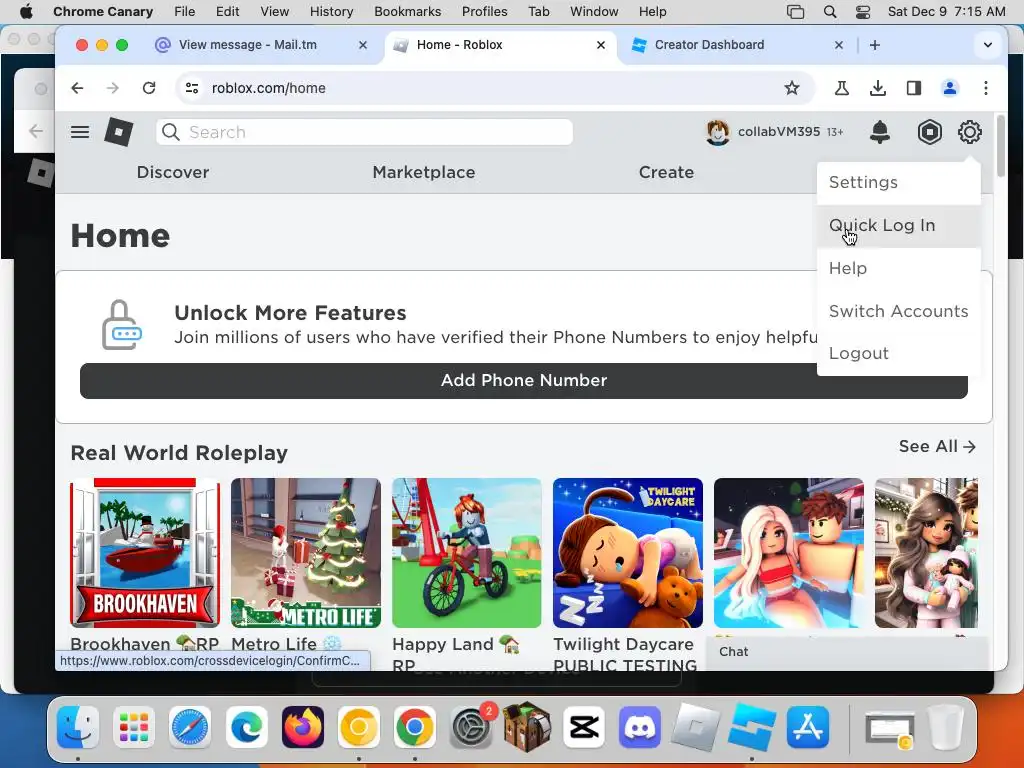Open Chrome downloads icon
This screenshot has width=1024, height=768.
pos(878,88)
